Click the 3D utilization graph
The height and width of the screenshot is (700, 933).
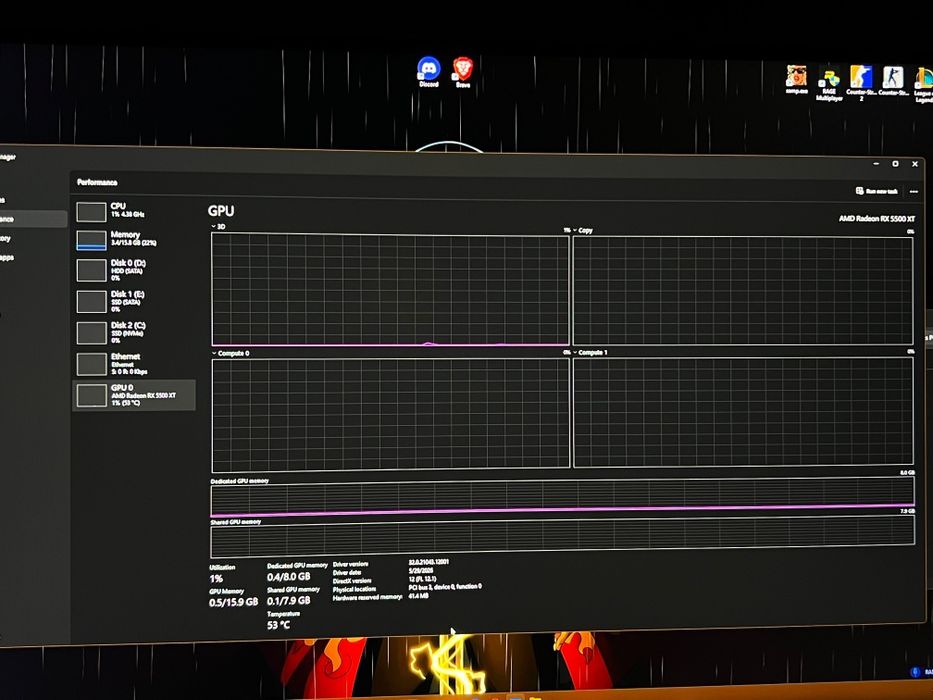pyautogui.click(x=390, y=289)
